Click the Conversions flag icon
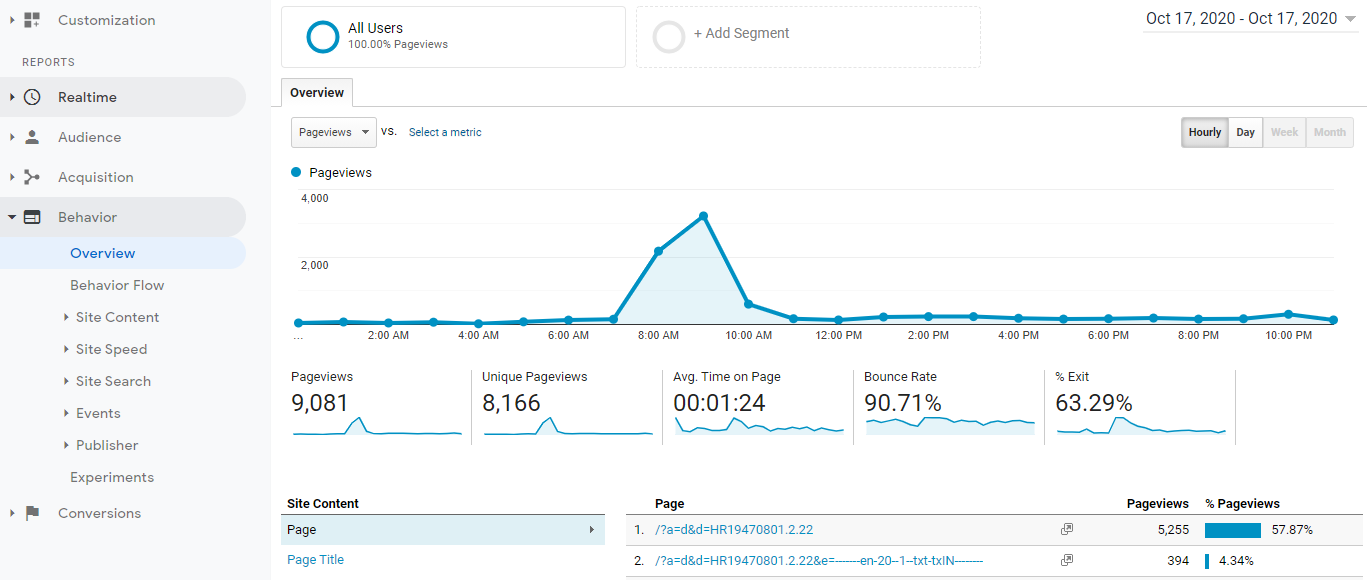The image size is (1367, 580). point(32,513)
